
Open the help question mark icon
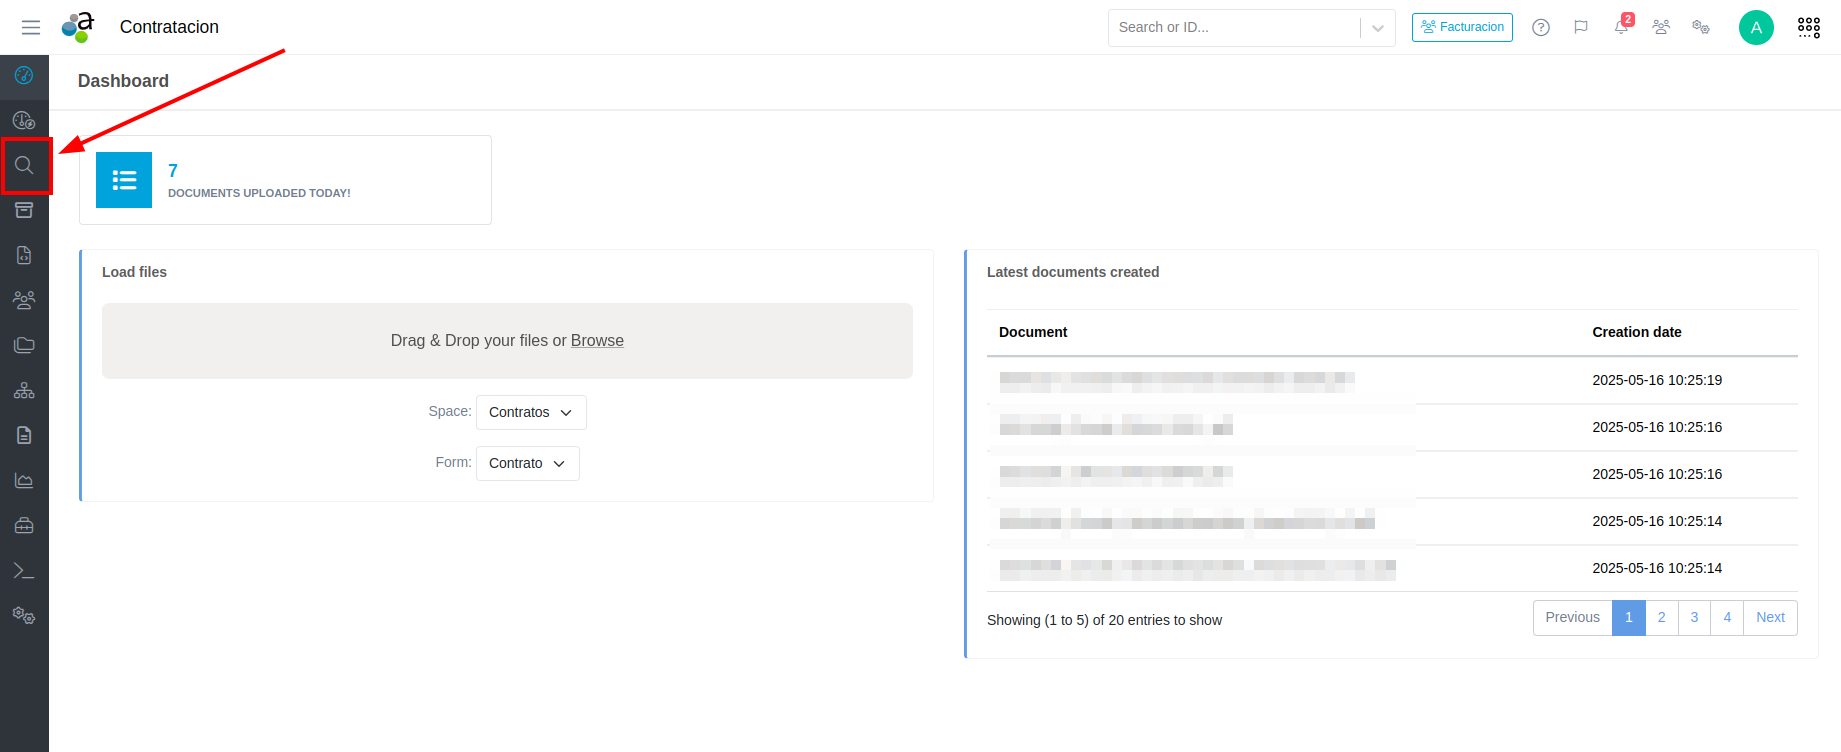click(x=1541, y=27)
